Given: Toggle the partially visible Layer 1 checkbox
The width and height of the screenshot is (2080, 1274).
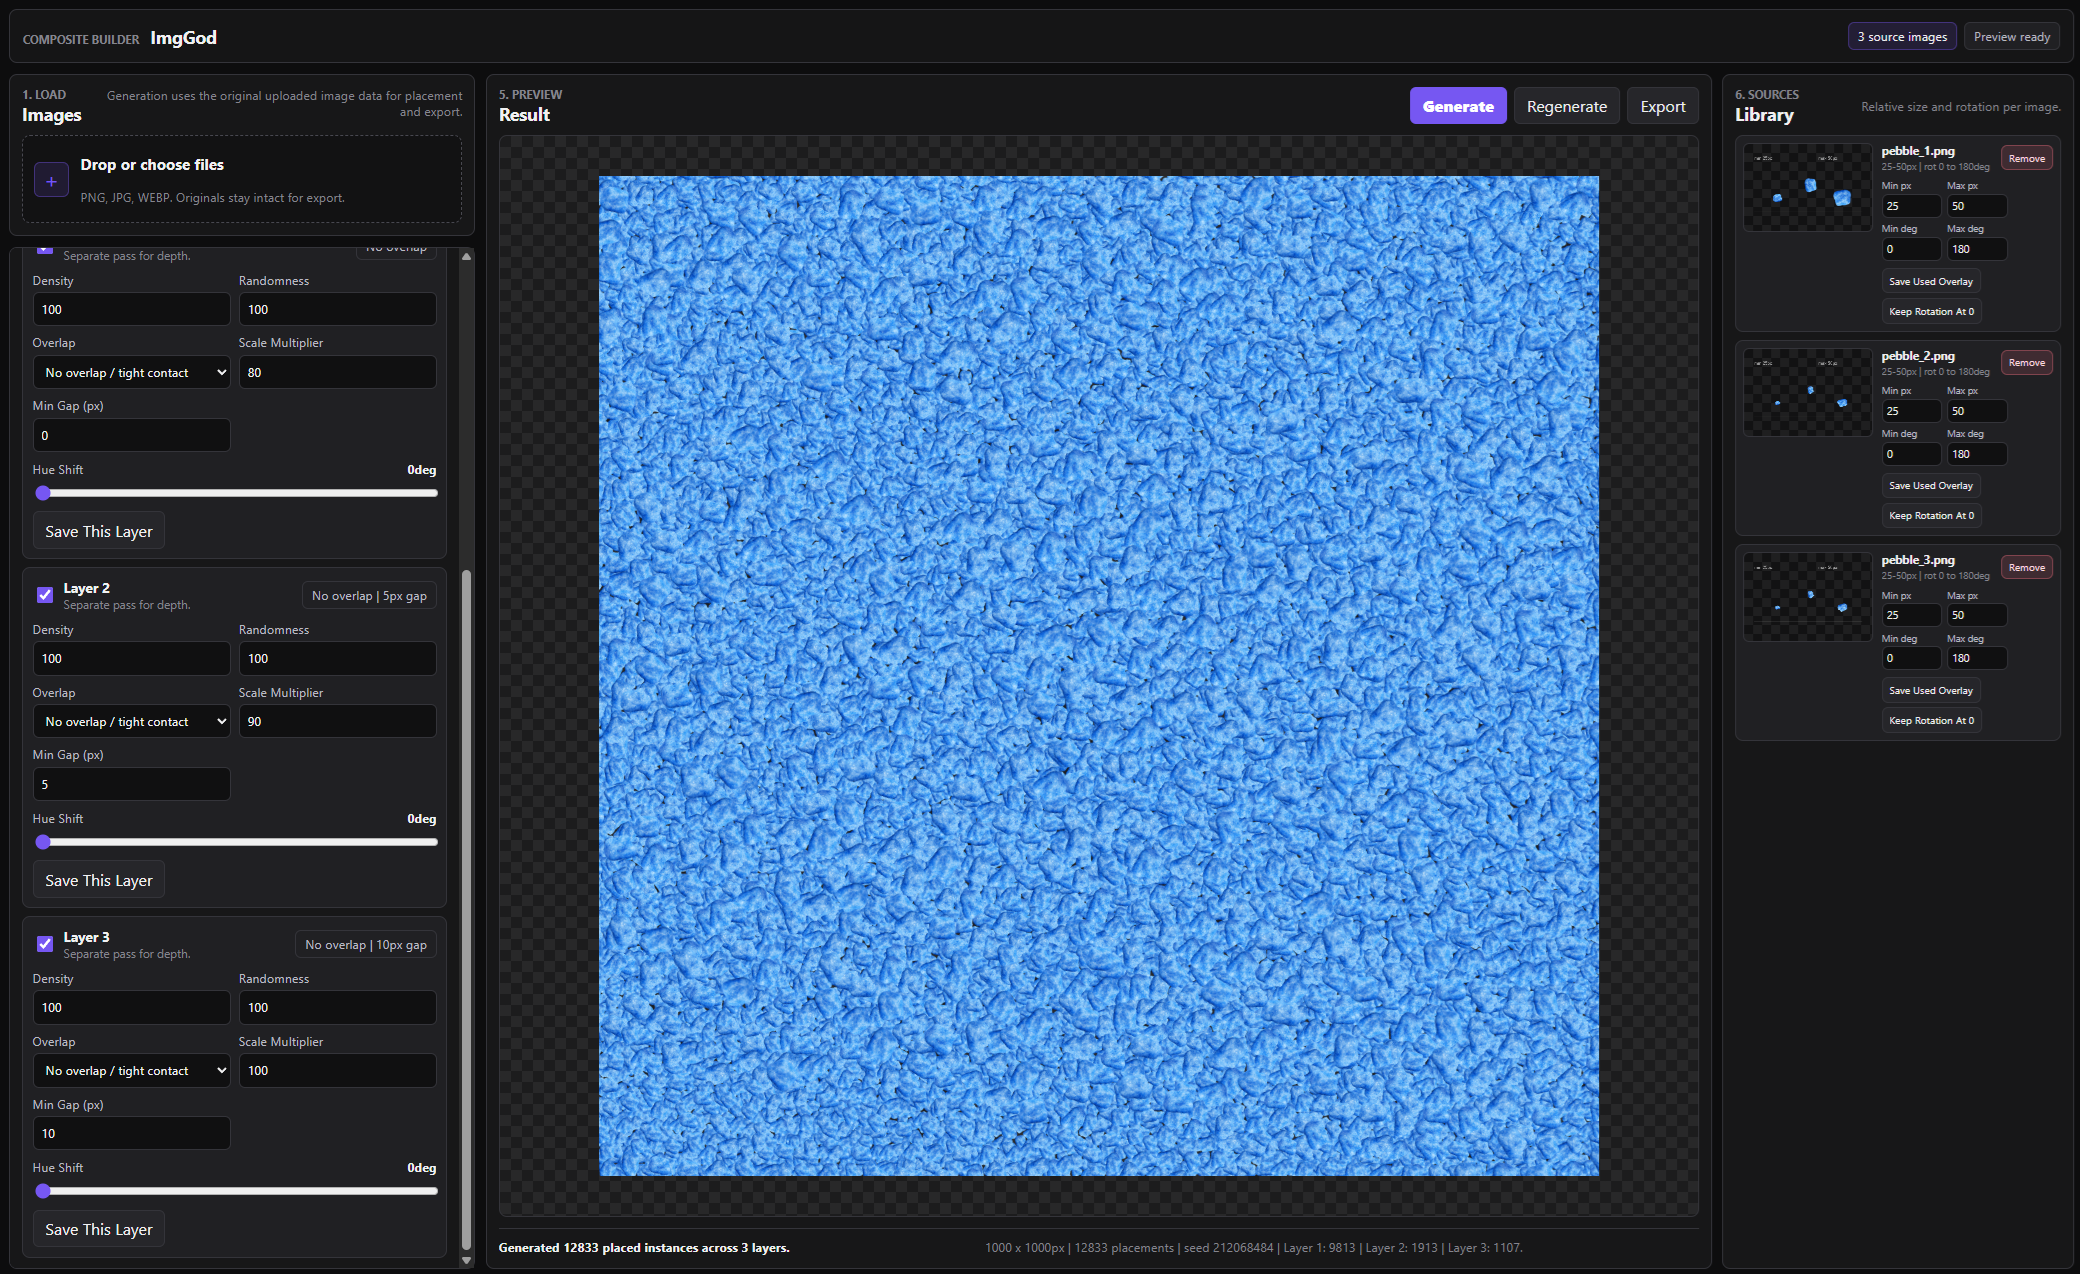Looking at the screenshot, I should 45,249.
